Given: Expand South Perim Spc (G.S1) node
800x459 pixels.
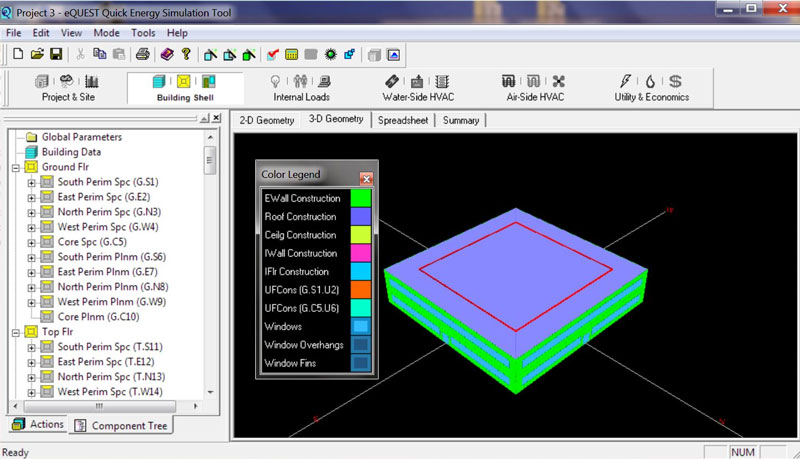Looking at the screenshot, I should [x=32, y=183].
